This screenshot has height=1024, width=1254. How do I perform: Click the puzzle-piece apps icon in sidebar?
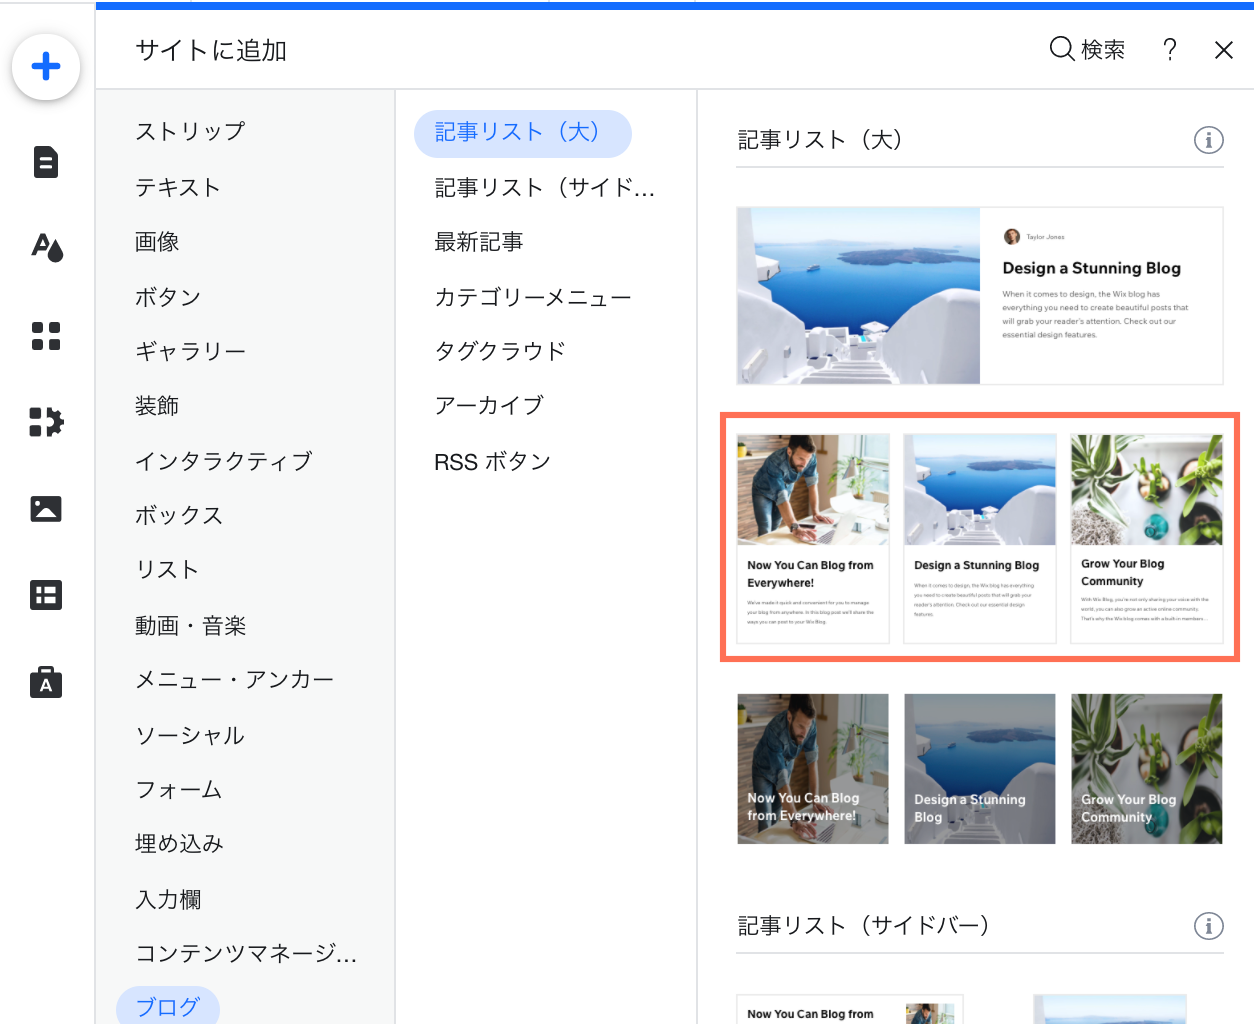click(46, 422)
